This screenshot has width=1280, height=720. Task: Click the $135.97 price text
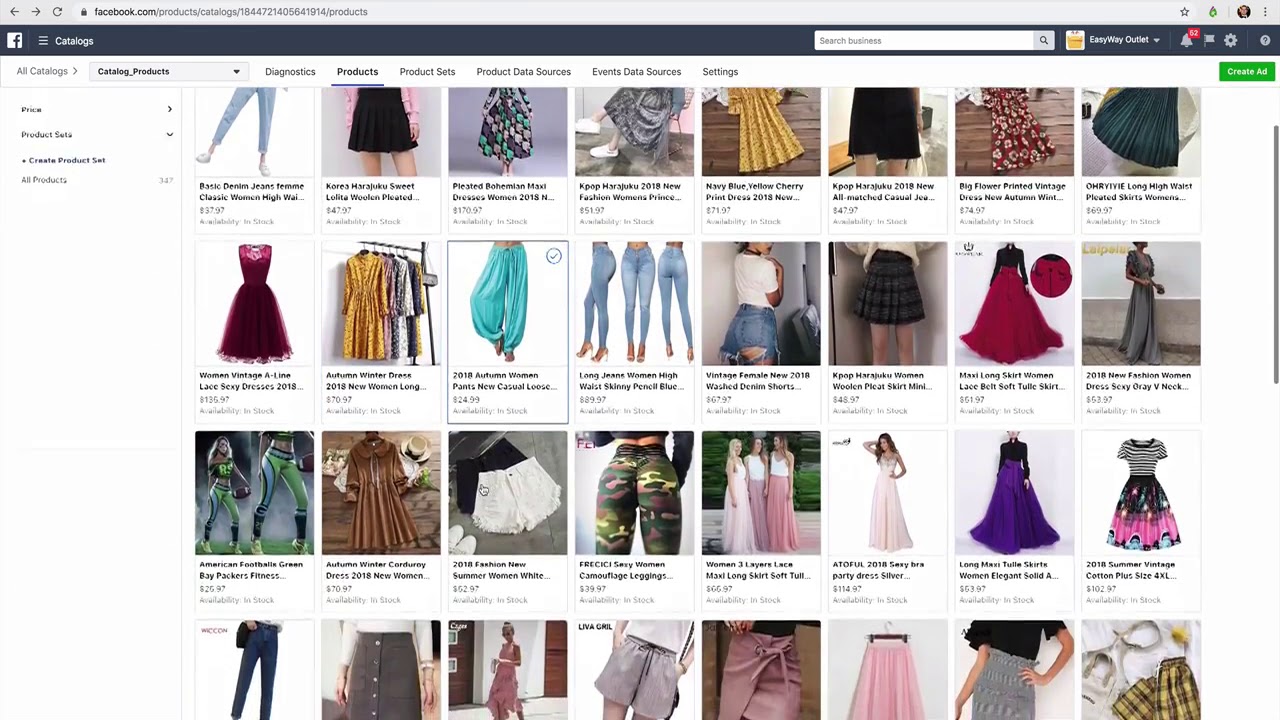click(214, 400)
